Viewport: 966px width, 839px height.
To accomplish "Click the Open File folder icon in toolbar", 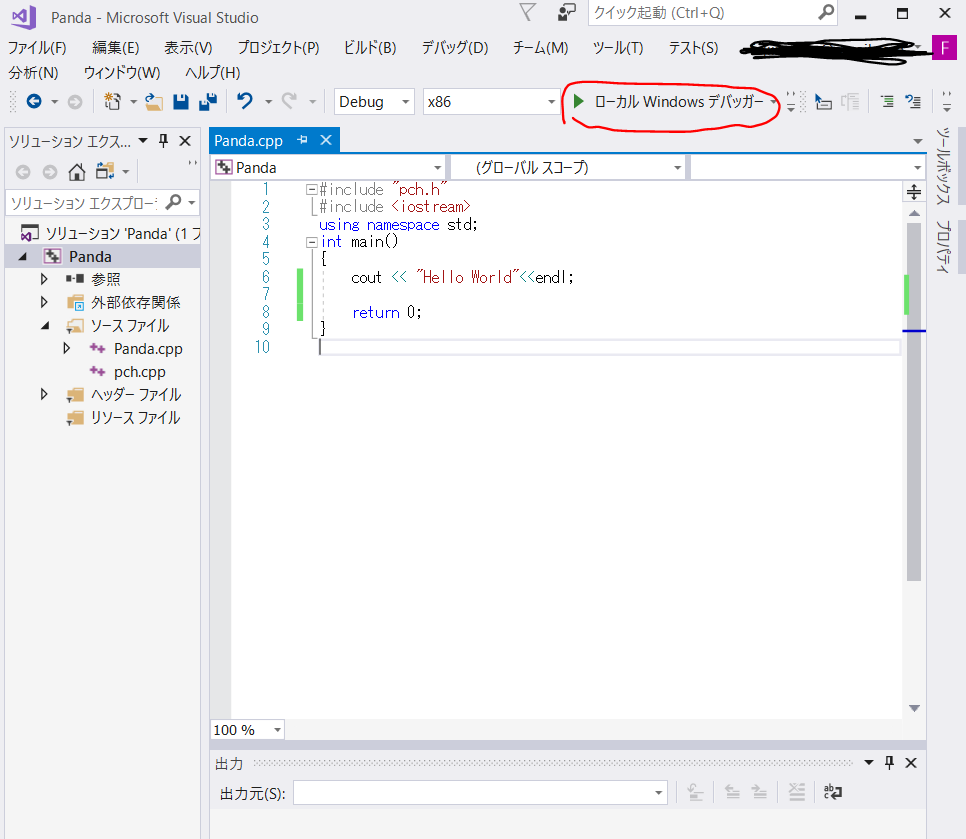I will tap(152, 101).
